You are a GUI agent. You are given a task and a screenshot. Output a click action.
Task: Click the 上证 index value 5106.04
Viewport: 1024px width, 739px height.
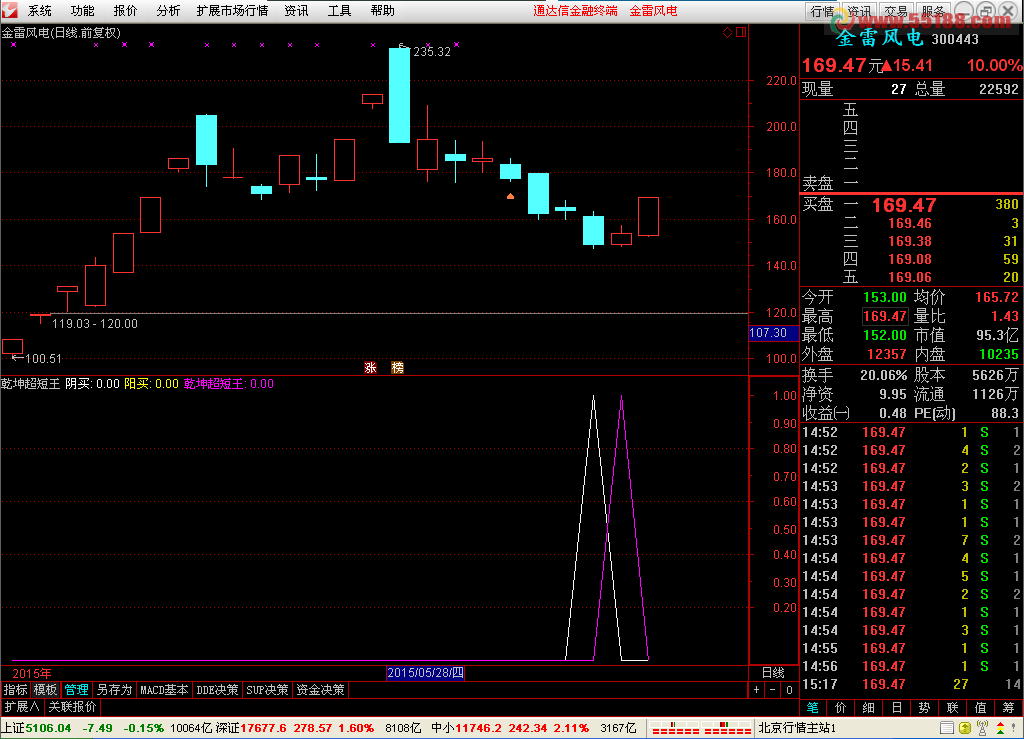48,728
